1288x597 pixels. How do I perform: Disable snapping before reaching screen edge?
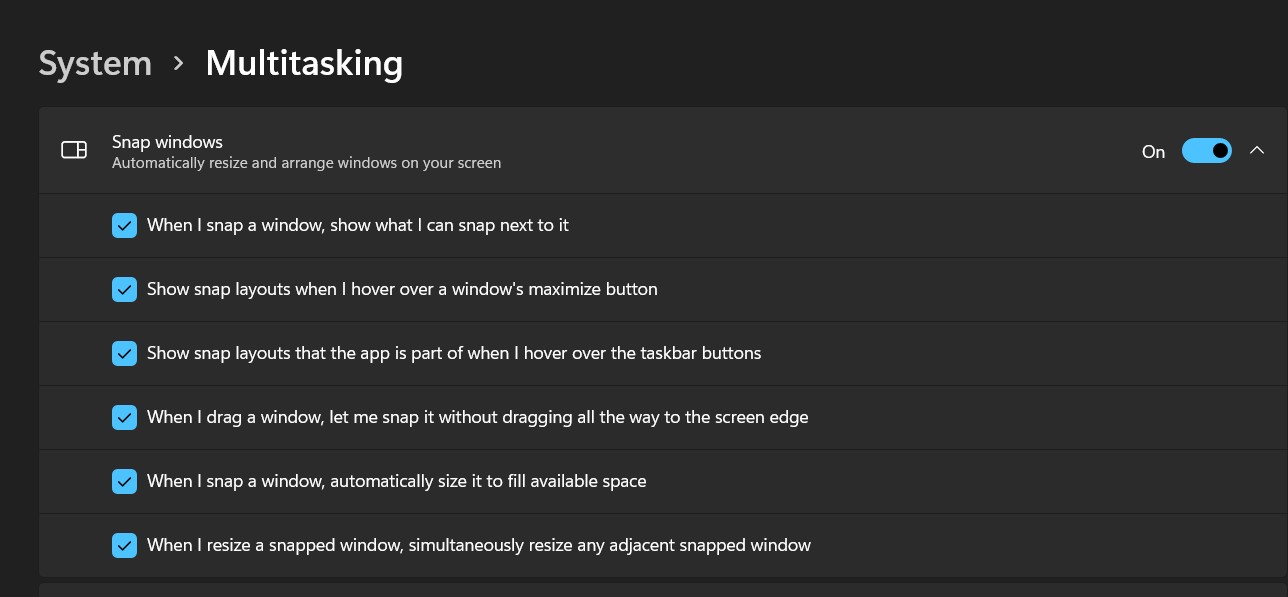coord(124,417)
